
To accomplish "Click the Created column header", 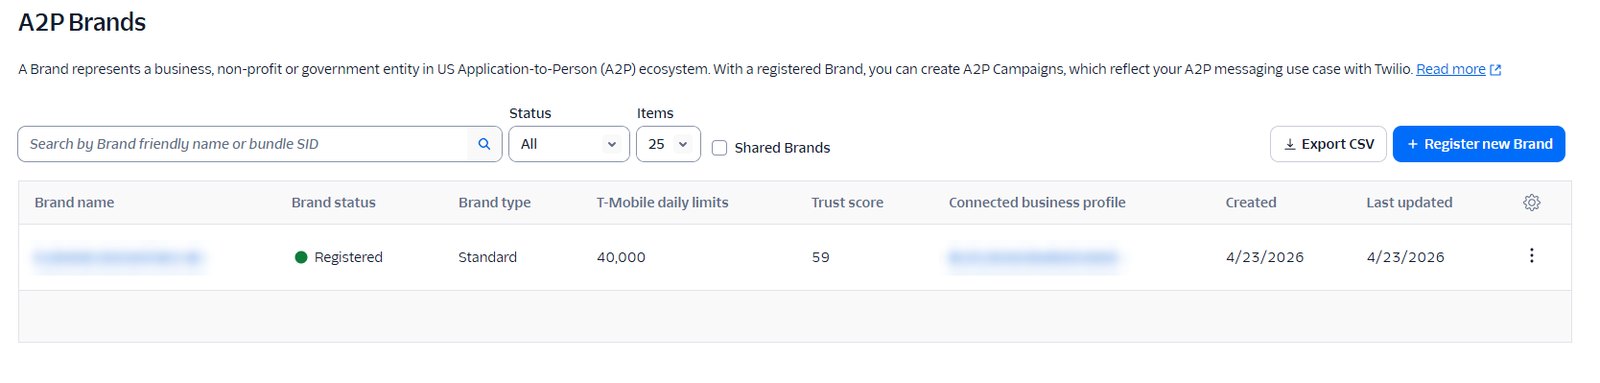I will [1251, 203].
